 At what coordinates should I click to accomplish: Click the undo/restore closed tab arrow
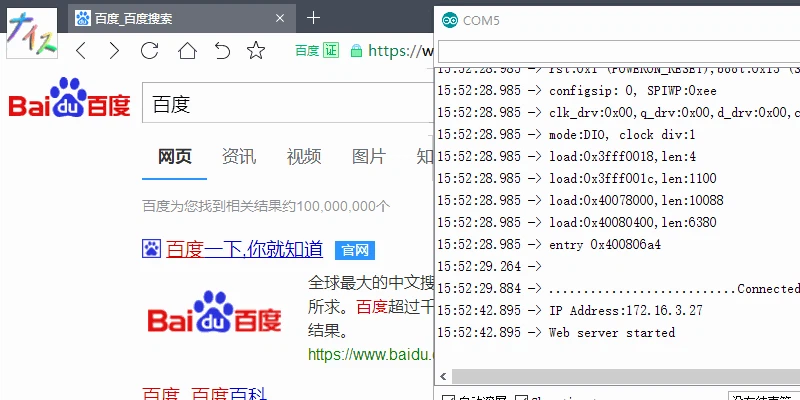tap(222, 51)
